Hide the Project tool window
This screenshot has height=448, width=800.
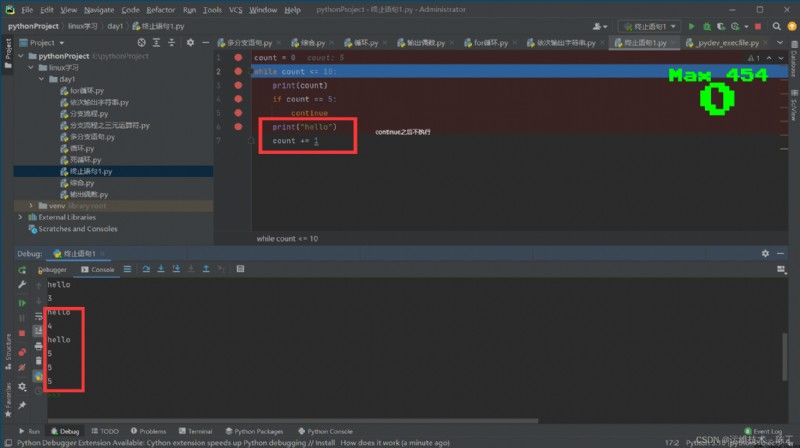pos(205,42)
